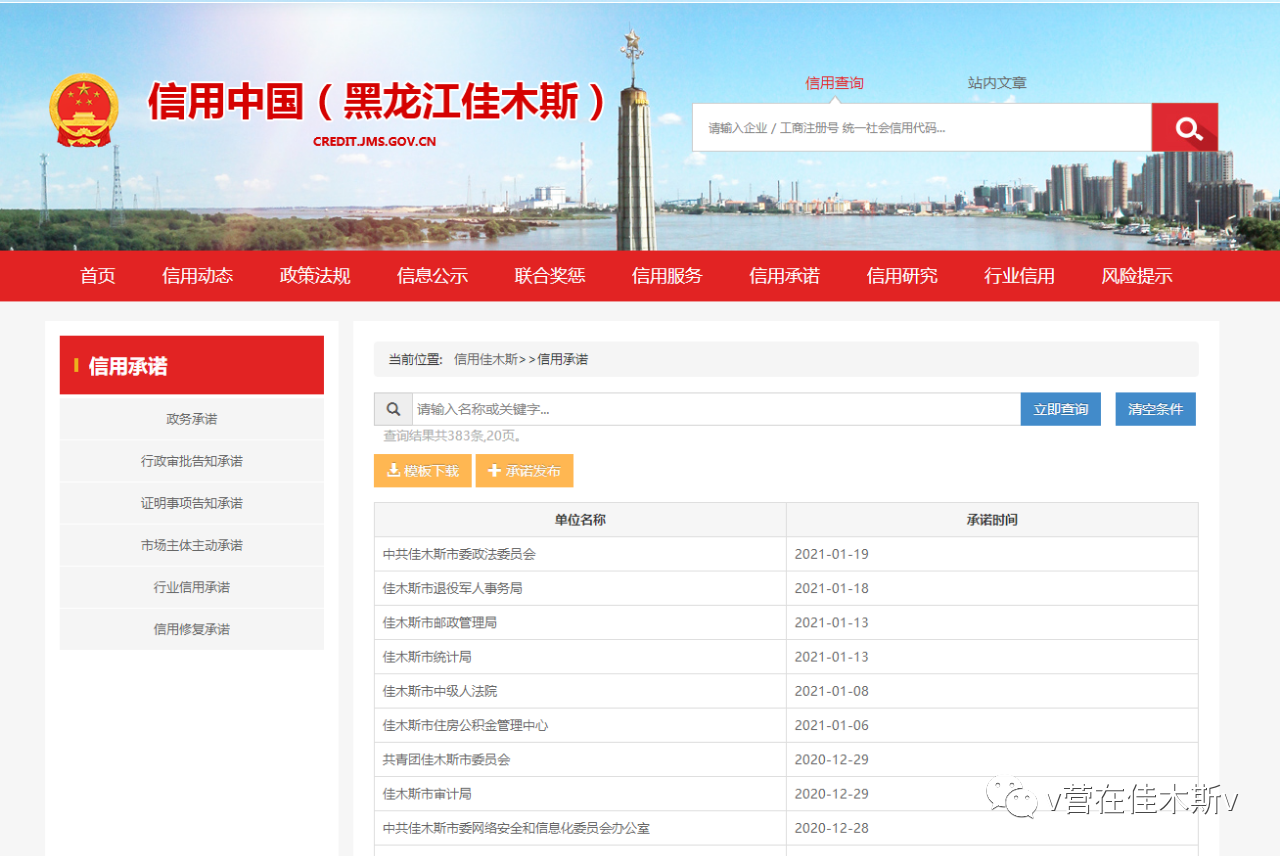Open 信用服务 in the navigation bar
Screen dimensions: 1280x856
[x=667, y=276]
